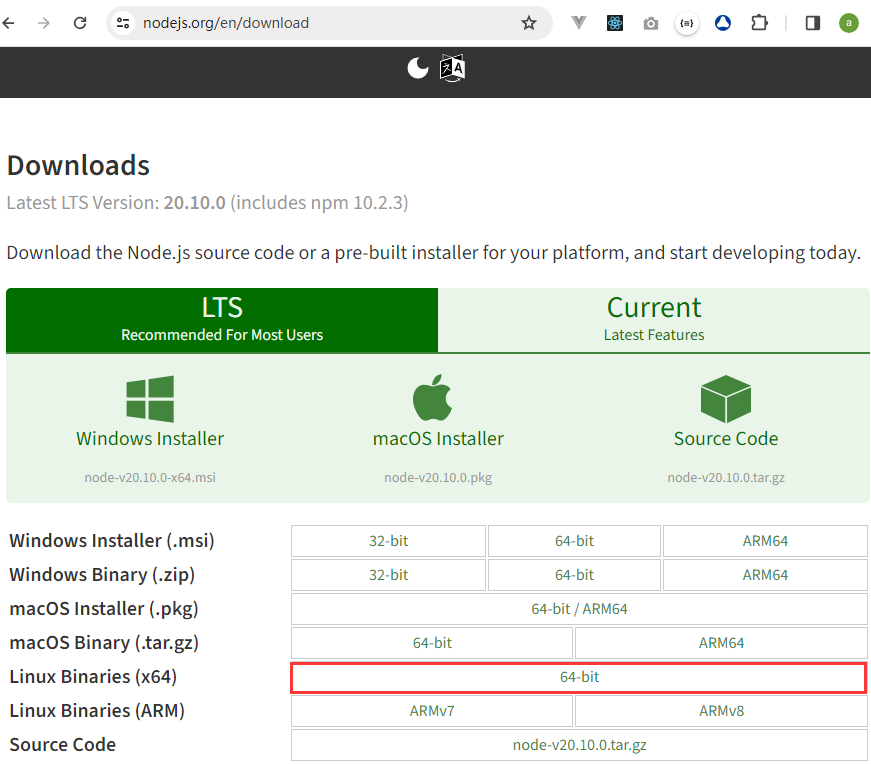Download Windows Installer (.msi) 64-bit
This screenshot has width=871, height=764.
point(574,541)
